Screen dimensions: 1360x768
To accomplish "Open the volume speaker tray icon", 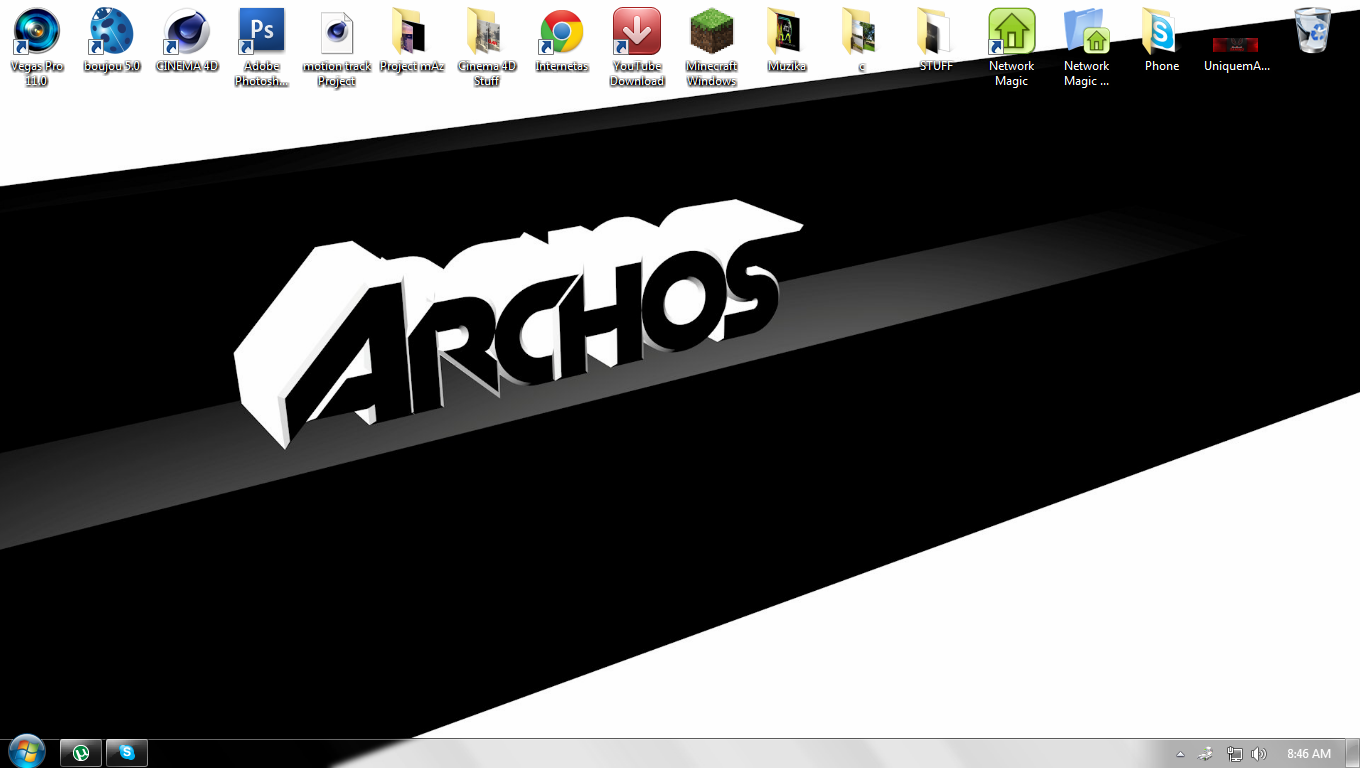I will tap(1259, 754).
